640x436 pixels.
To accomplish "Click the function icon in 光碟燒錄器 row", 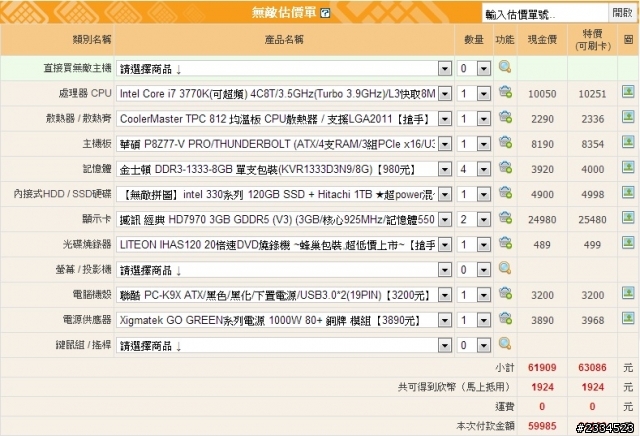I will coord(505,243).
